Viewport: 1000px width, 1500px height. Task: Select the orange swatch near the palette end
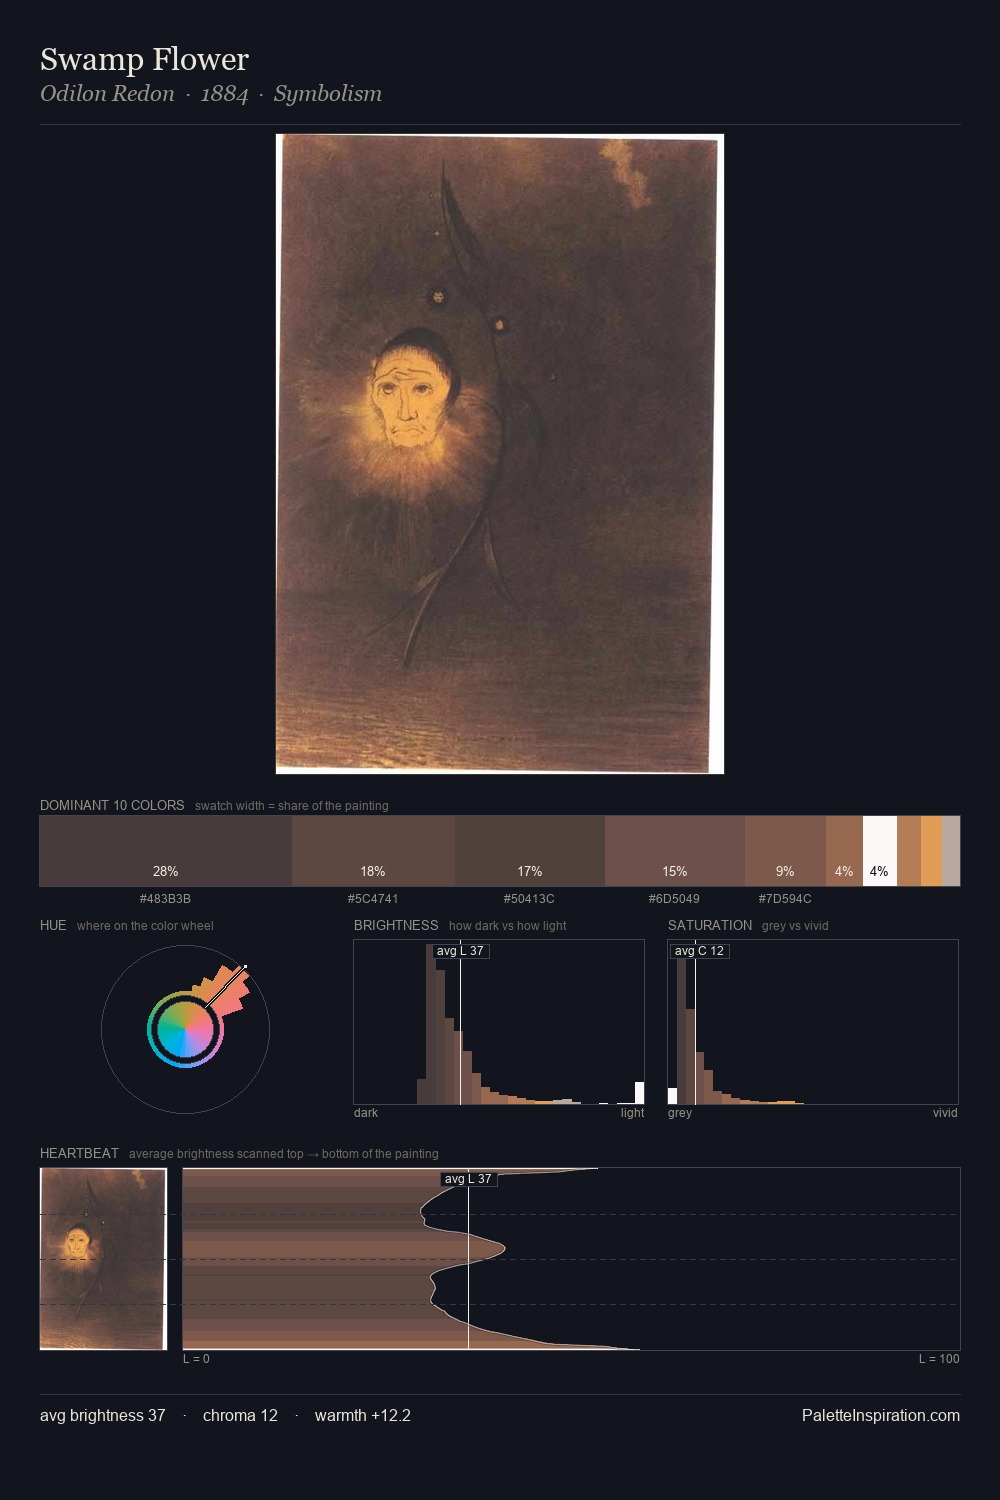point(931,851)
